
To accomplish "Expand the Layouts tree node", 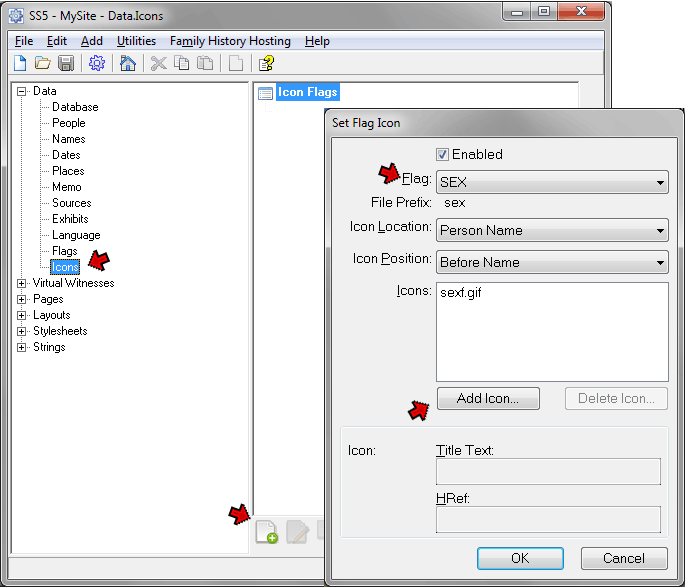I will [21, 315].
